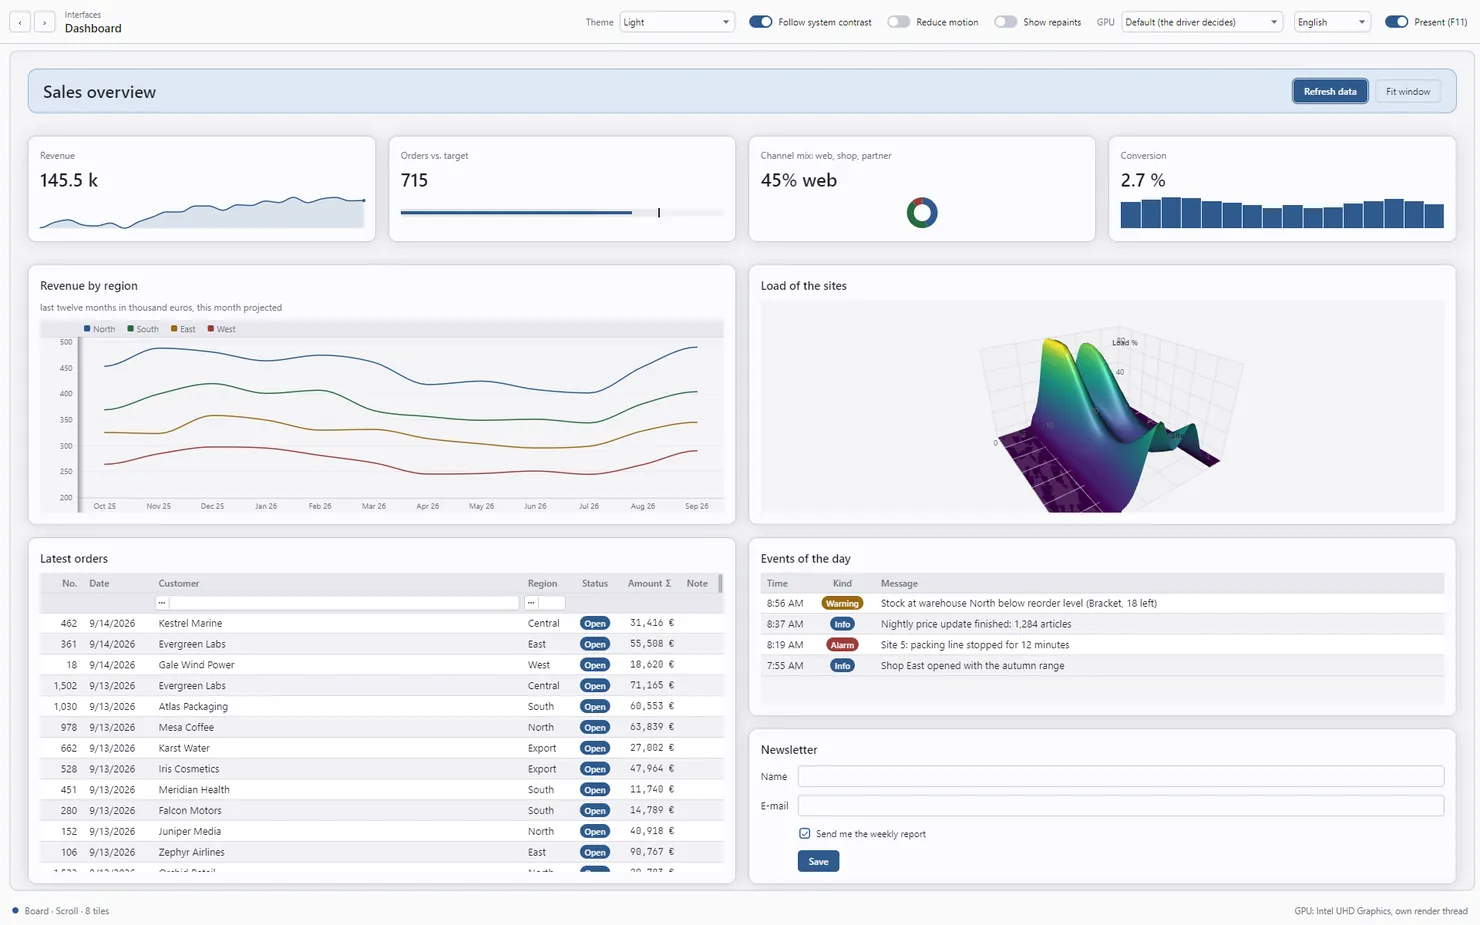This screenshot has height=925, width=1480.
Task: Toggle the North series in the chart legend
Action: [x=99, y=329]
